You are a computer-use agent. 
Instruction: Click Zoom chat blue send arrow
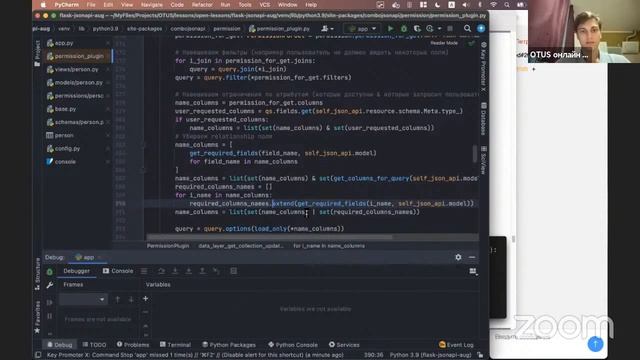[x=595, y=344]
